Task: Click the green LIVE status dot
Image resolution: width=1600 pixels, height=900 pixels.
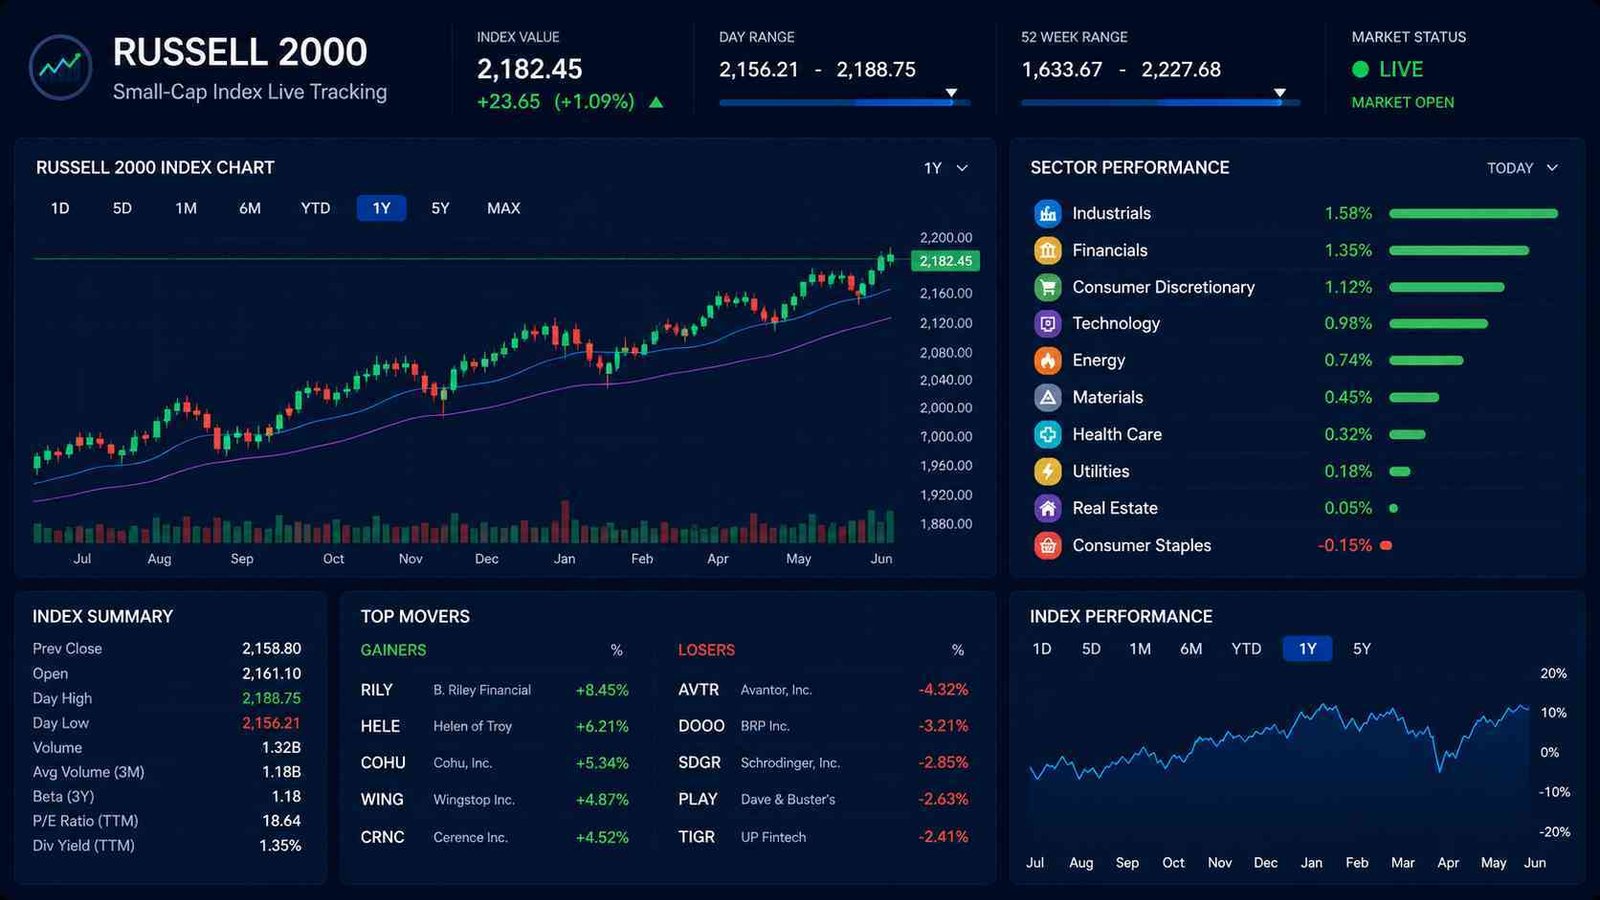Action: point(1360,69)
